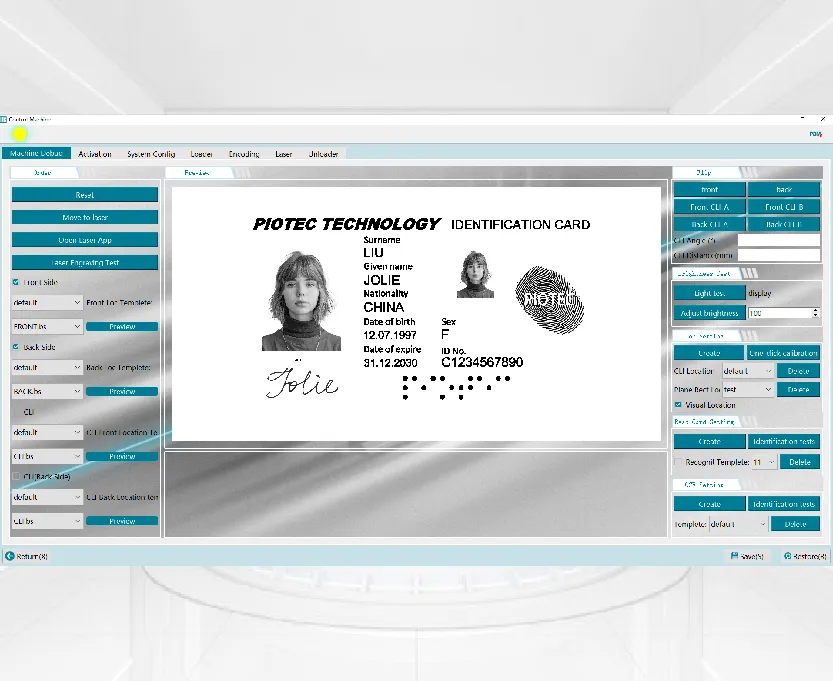Click the Save floppy-disk icon
This screenshot has width=833, height=681.
click(734, 556)
